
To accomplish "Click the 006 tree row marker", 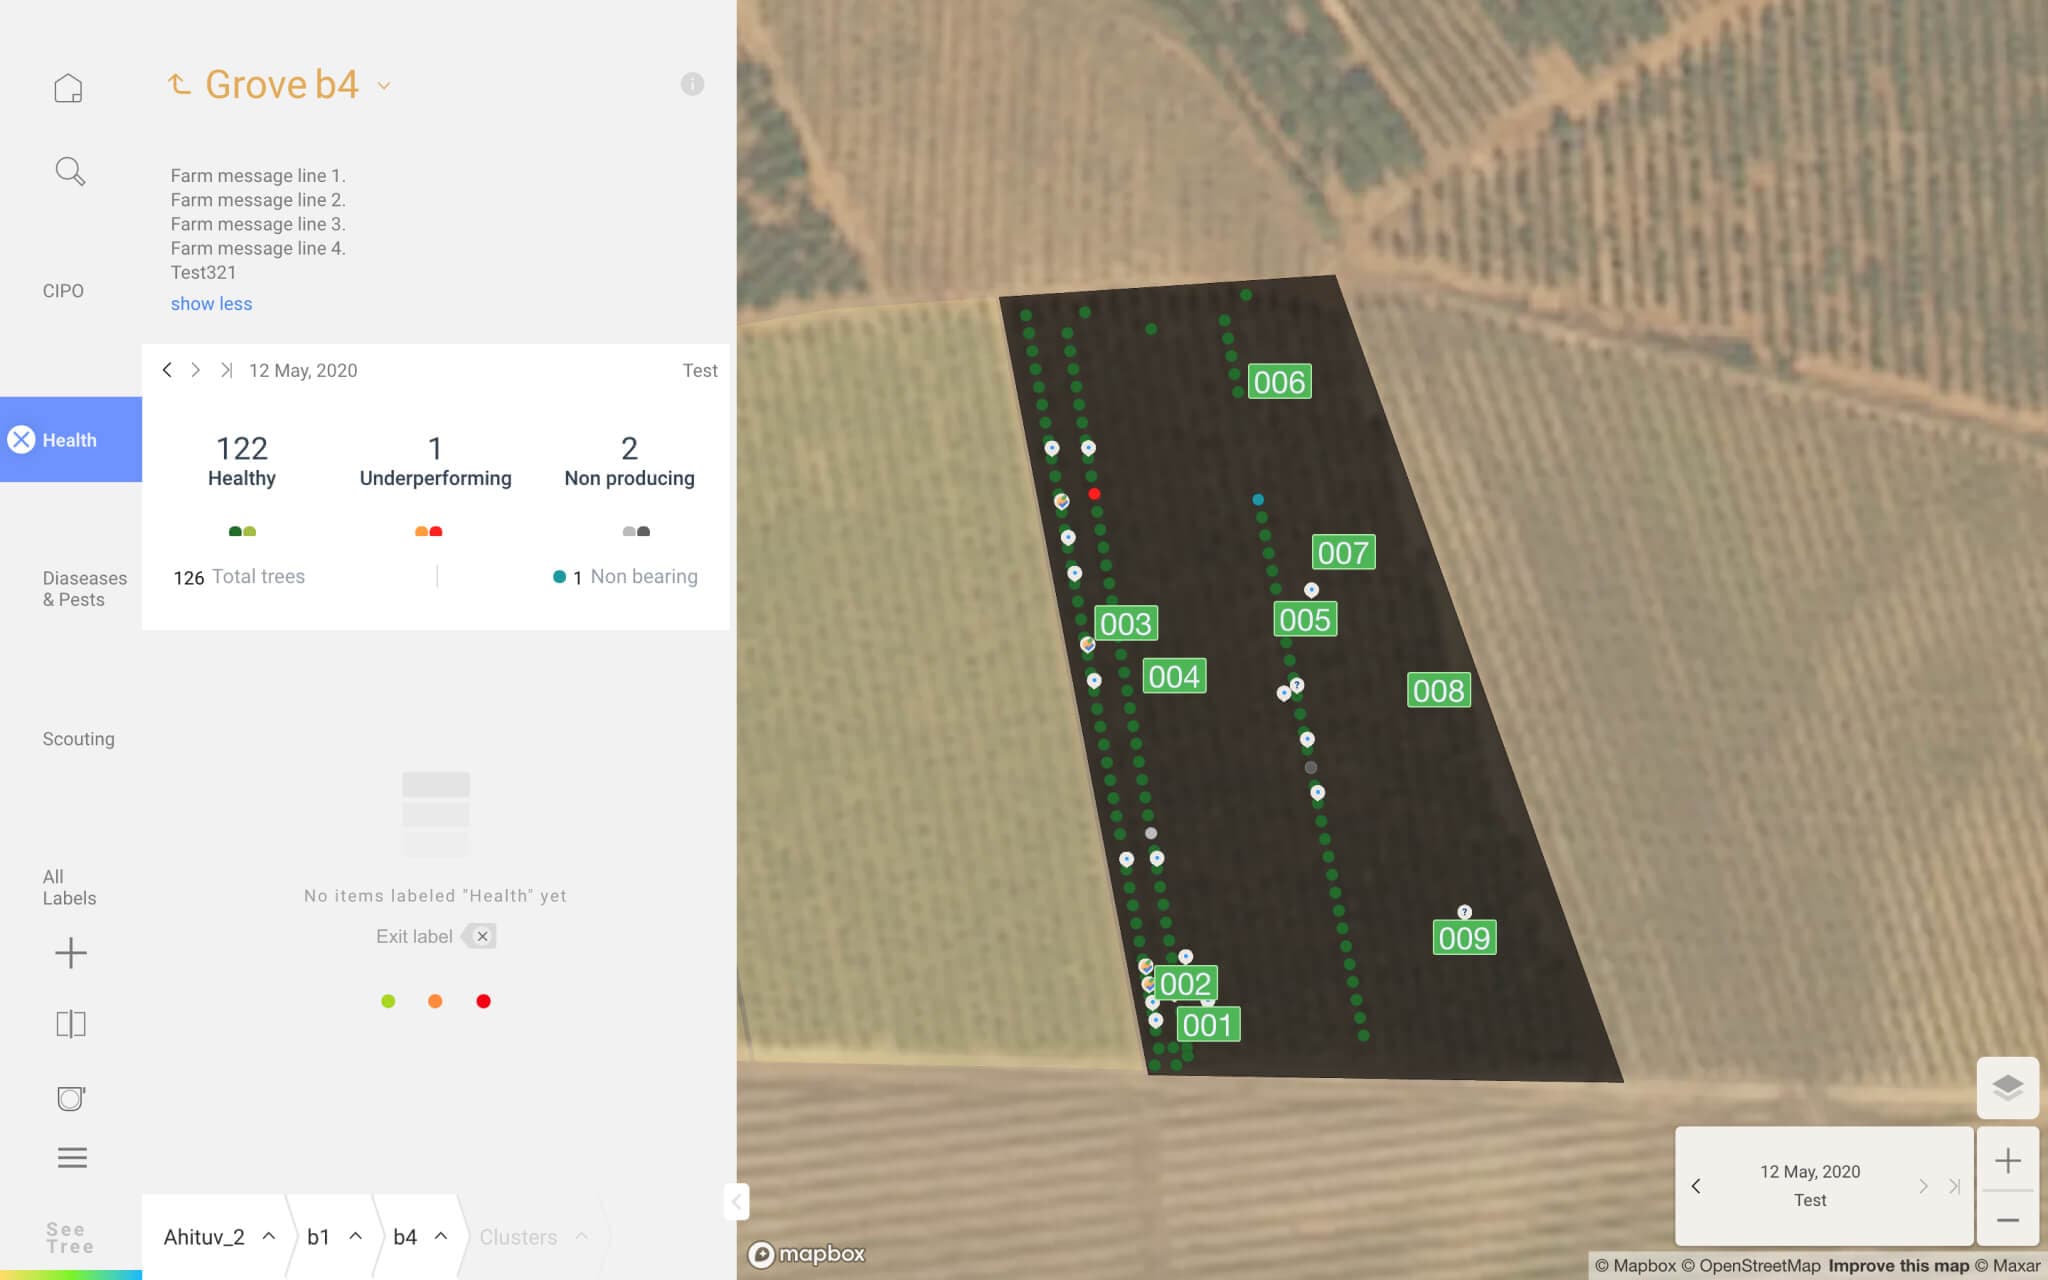I will [x=1280, y=381].
